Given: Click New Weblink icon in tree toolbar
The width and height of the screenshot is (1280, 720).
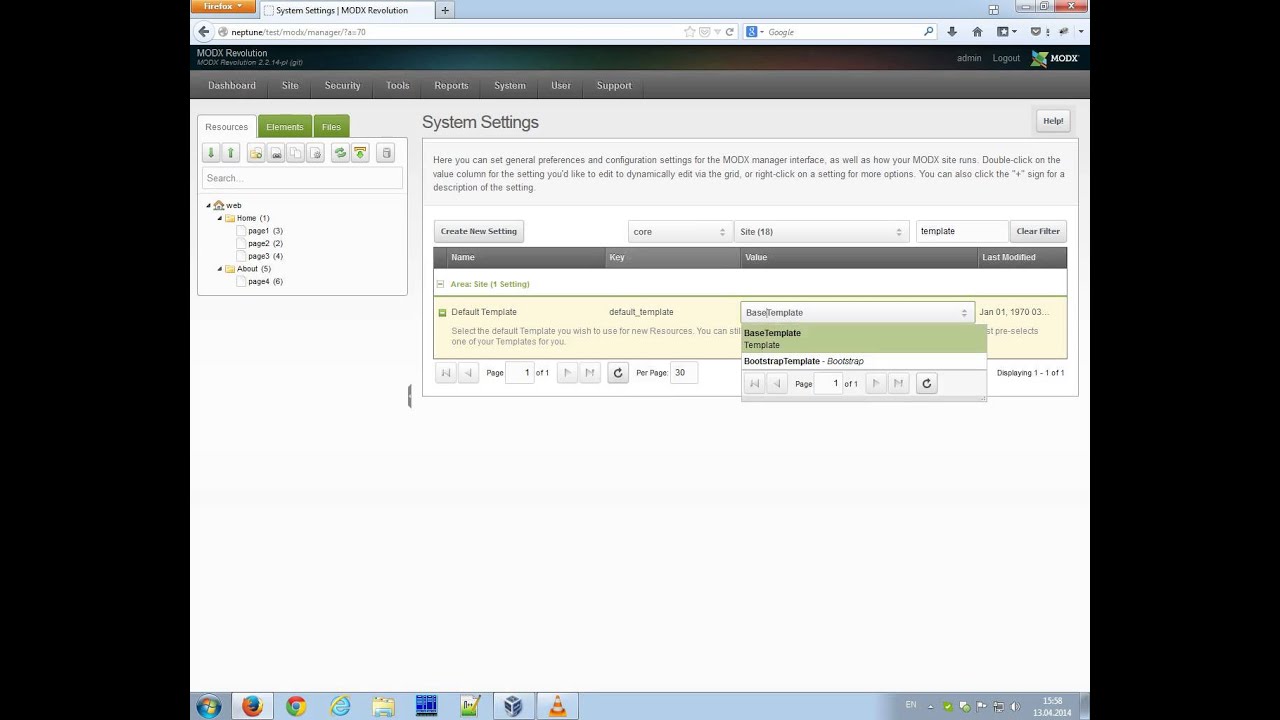Looking at the screenshot, I should (276, 153).
